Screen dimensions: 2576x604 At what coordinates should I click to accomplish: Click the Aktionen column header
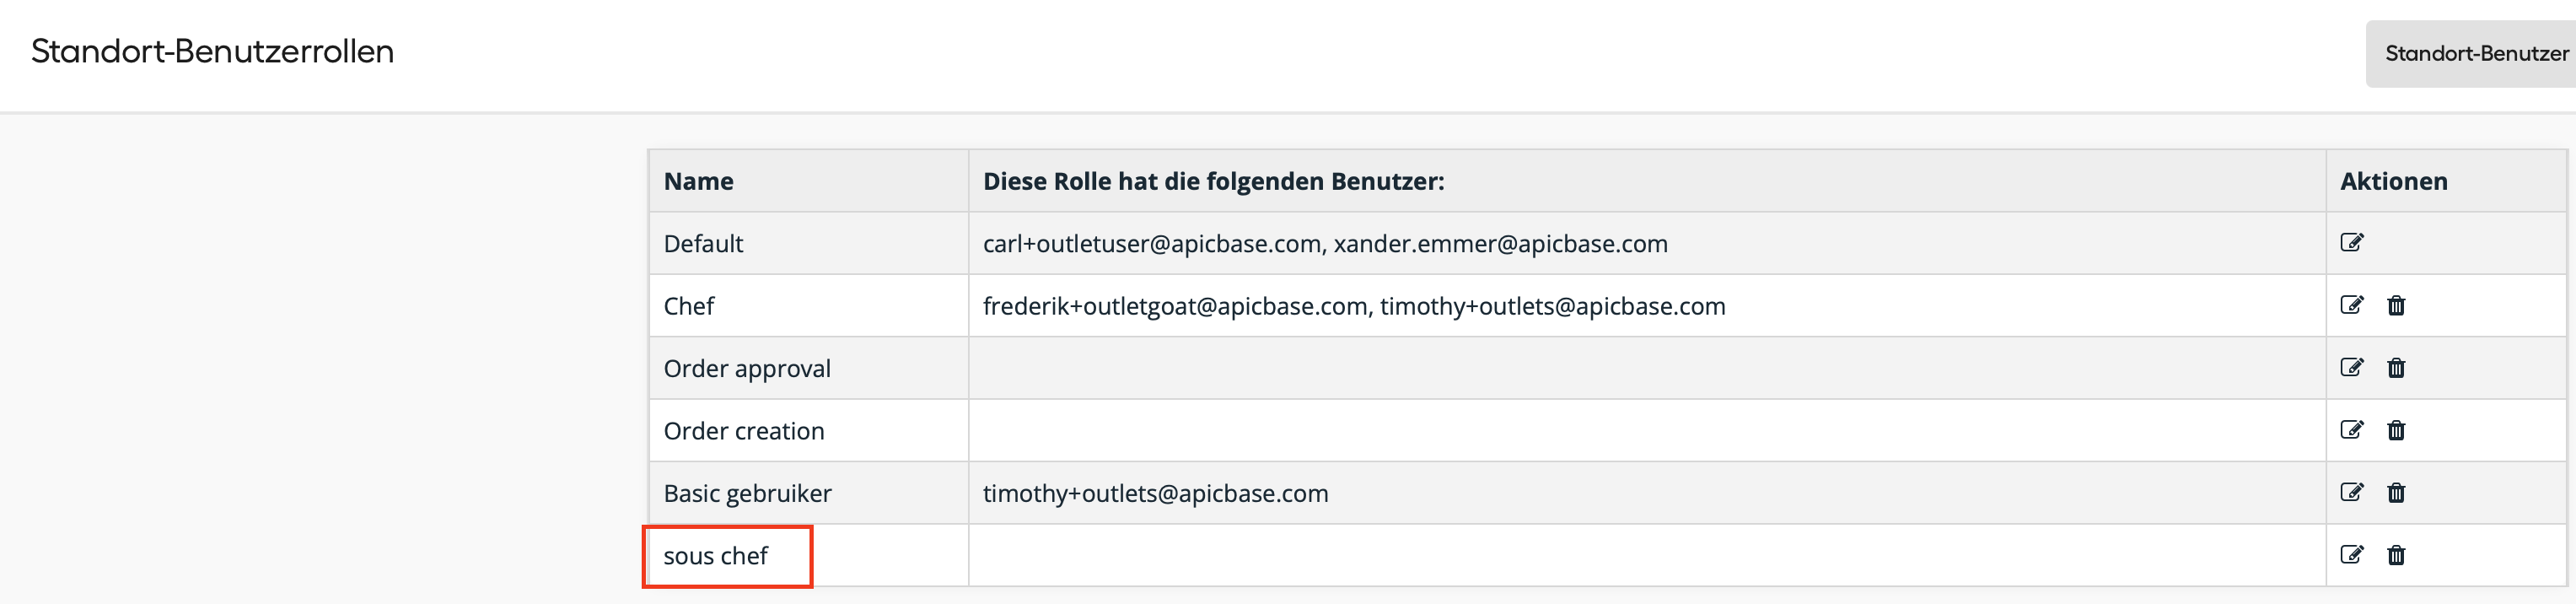[x=2393, y=181]
